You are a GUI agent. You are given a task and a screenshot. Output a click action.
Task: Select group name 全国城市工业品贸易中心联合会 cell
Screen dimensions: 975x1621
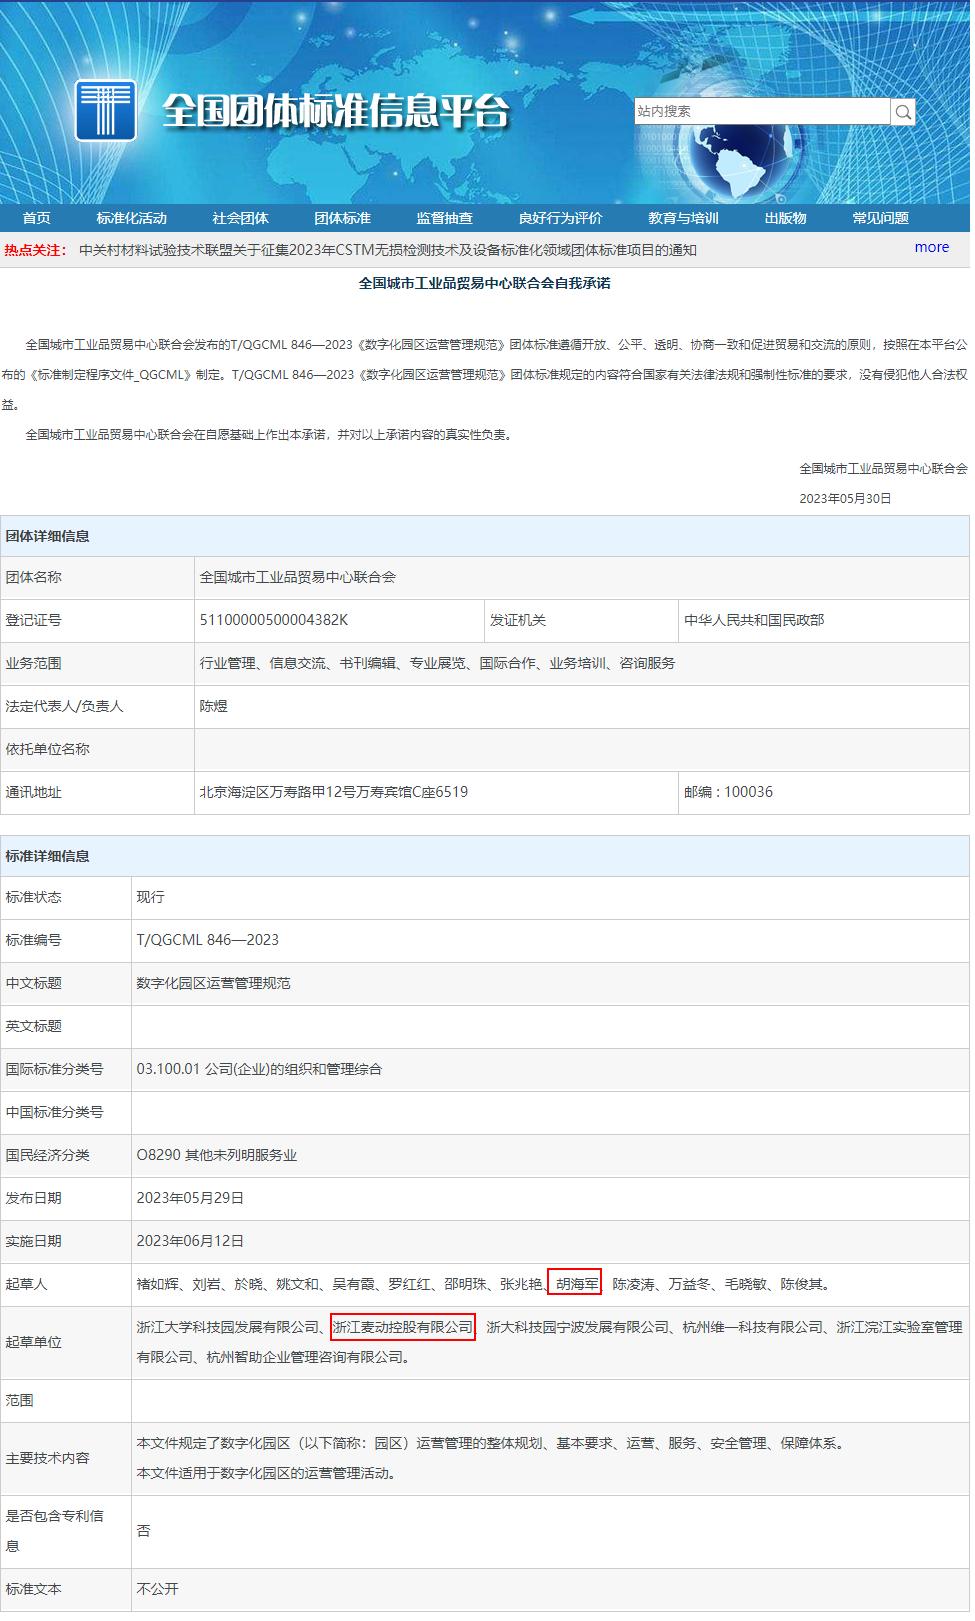click(298, 577)
